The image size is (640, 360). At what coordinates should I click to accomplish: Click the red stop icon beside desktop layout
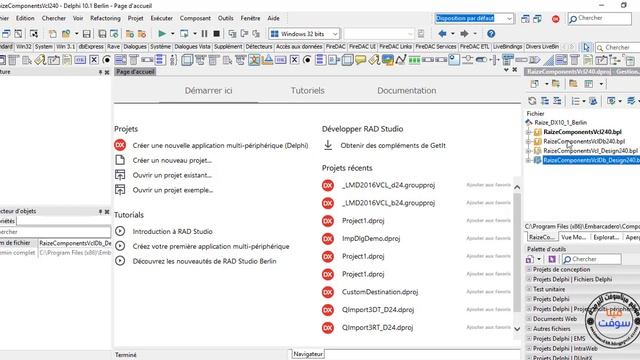pos(556,19)
